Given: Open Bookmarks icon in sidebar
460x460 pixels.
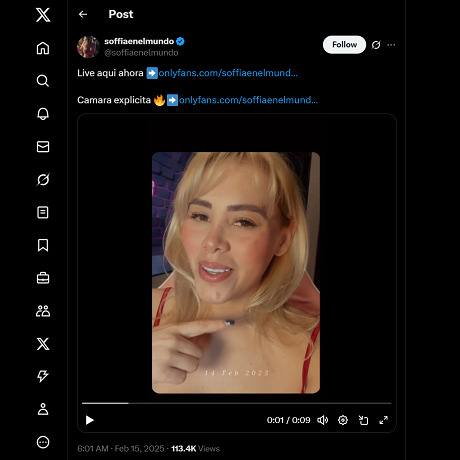Looking at the screenshot, I should coord(43,245).
